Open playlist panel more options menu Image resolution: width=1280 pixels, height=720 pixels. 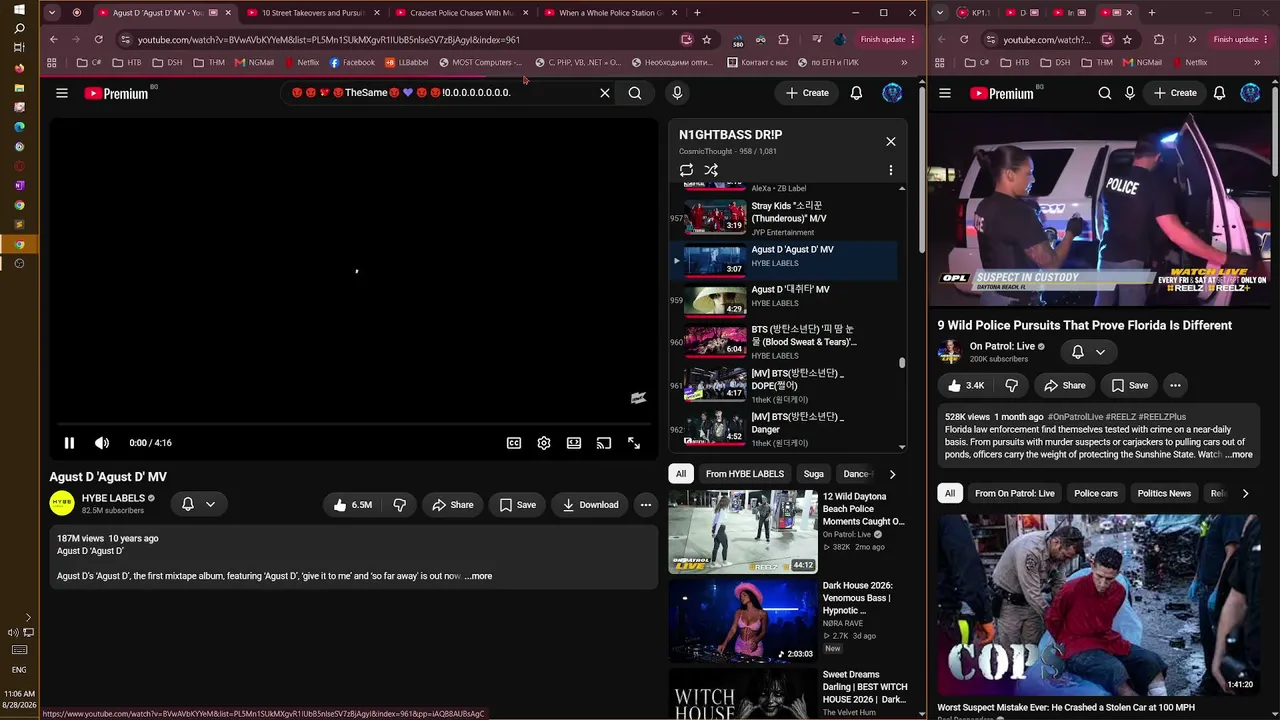pyautogui.click(x=890, y=170)
